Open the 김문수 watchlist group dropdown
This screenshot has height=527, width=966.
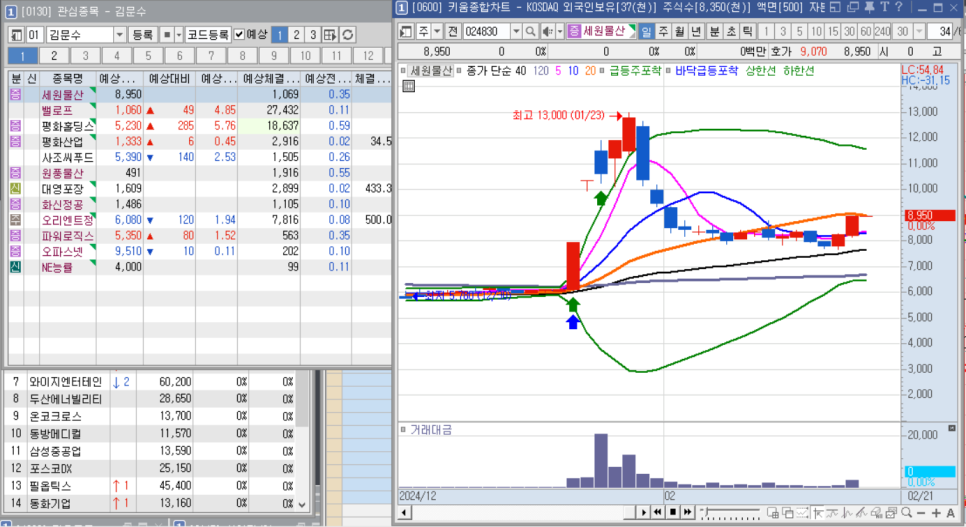[x=120, y=35]
